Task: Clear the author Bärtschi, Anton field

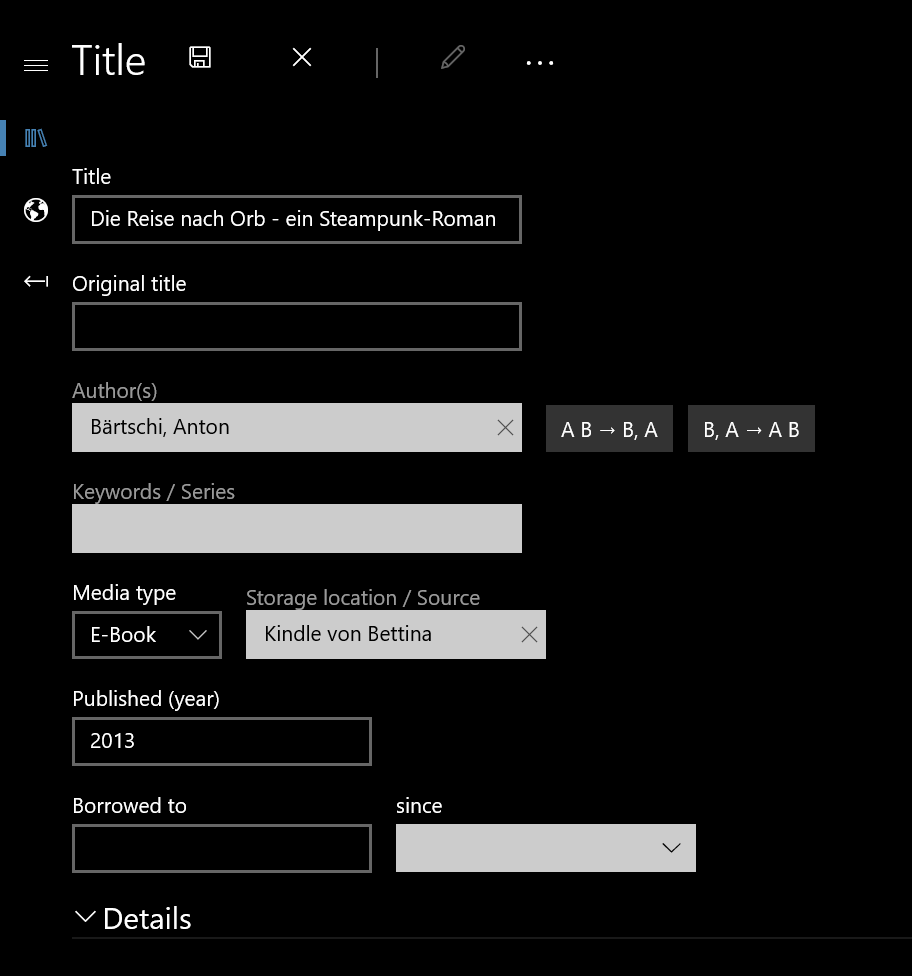Action: [x=505, y=428]
